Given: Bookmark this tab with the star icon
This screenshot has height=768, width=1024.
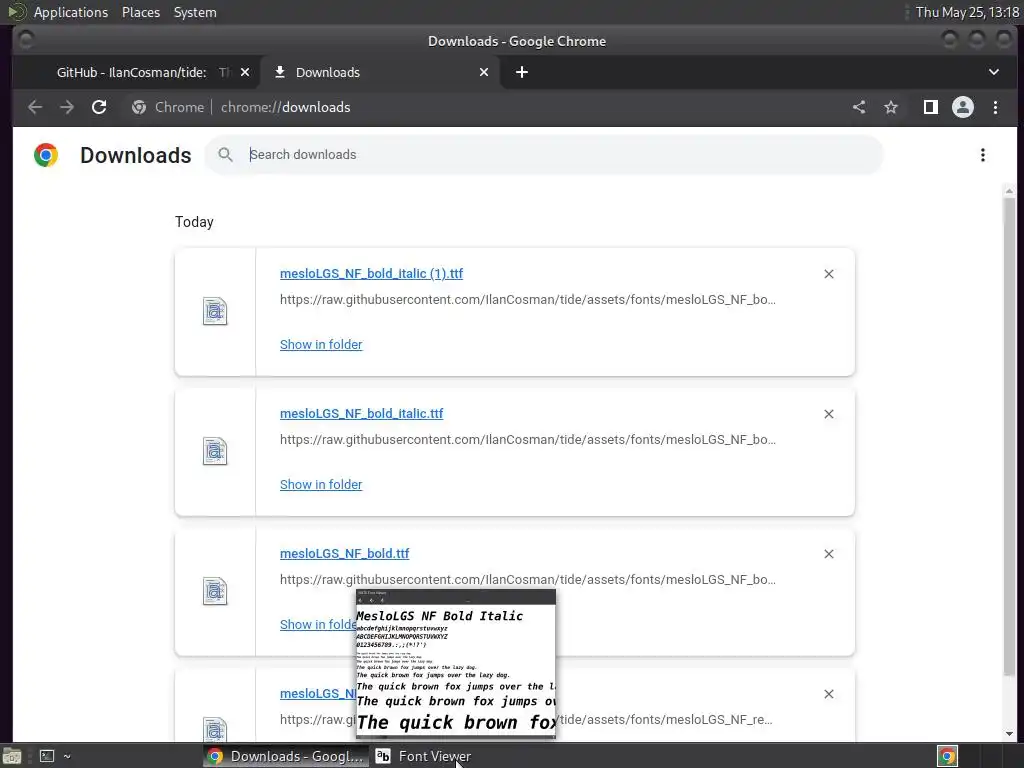Looking at the screenshot, I should point(891,107).
